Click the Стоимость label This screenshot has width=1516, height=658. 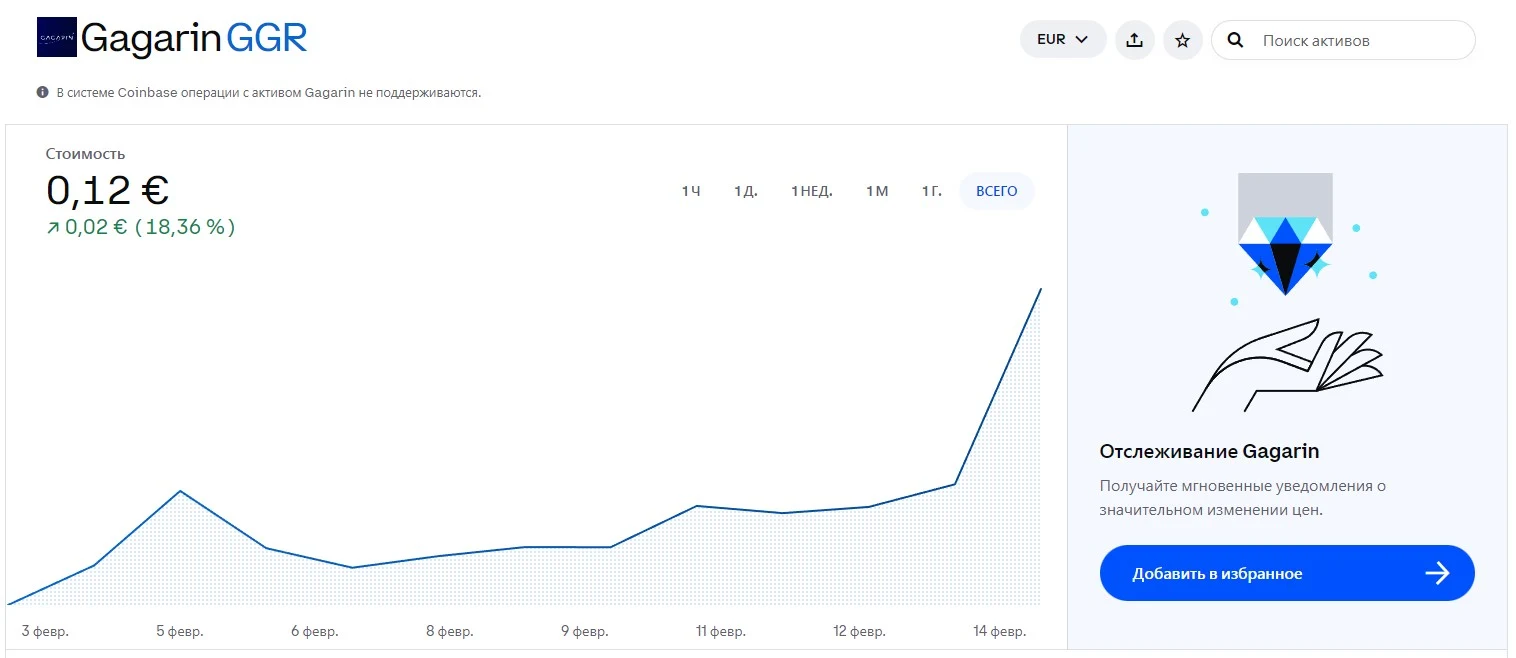[86, 154]
